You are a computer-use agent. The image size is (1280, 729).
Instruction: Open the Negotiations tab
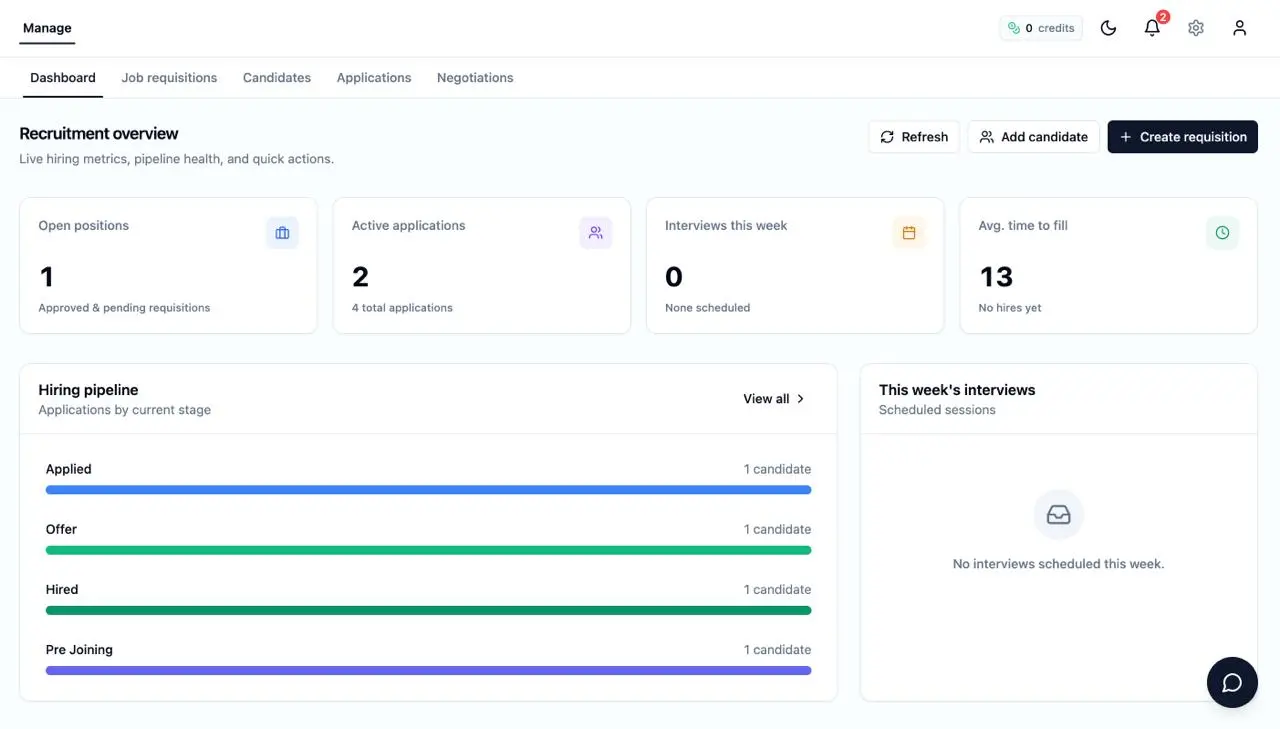475,78
